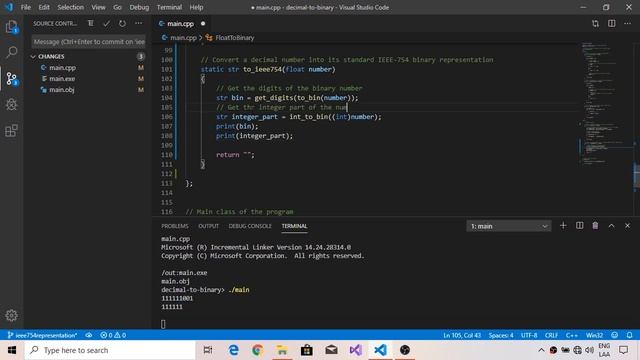Open the Edit menu
The height and width of the screenshot is (360, 640).
(44, 7)
